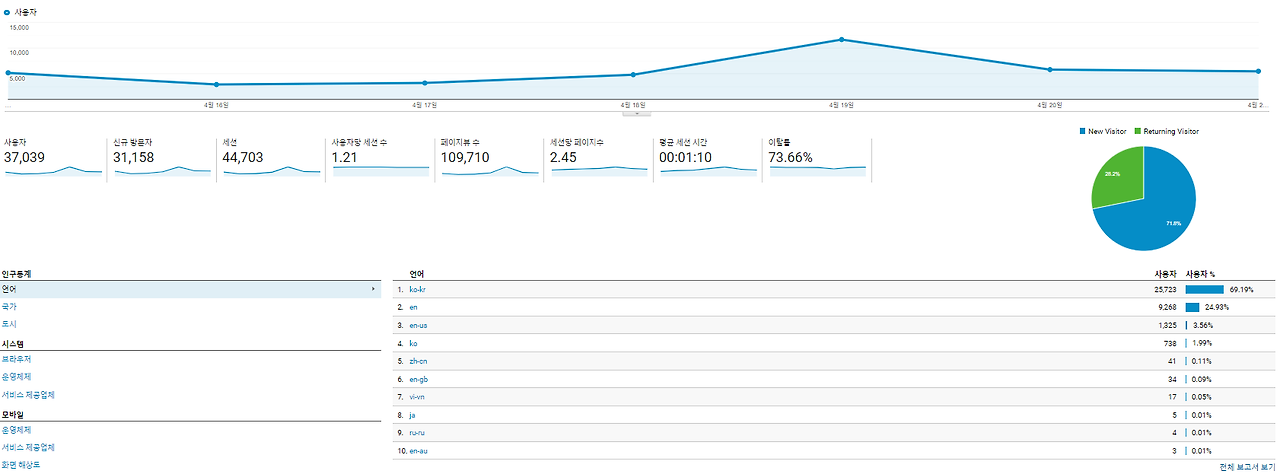Open the vi-vn language link
The image size is (1280, 474).
[418, 397]
